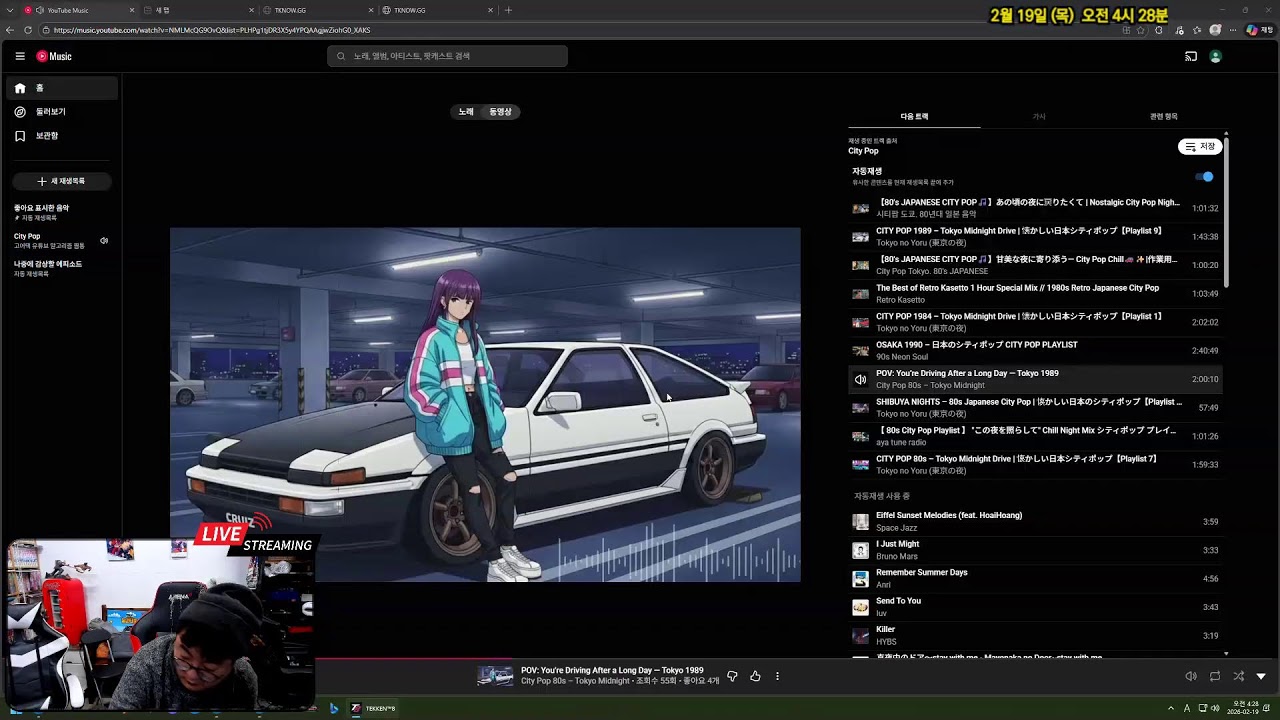Select the 다음 트랙 tab
The width and height of the screenshot is (1280, 720).
click(914, 117)
